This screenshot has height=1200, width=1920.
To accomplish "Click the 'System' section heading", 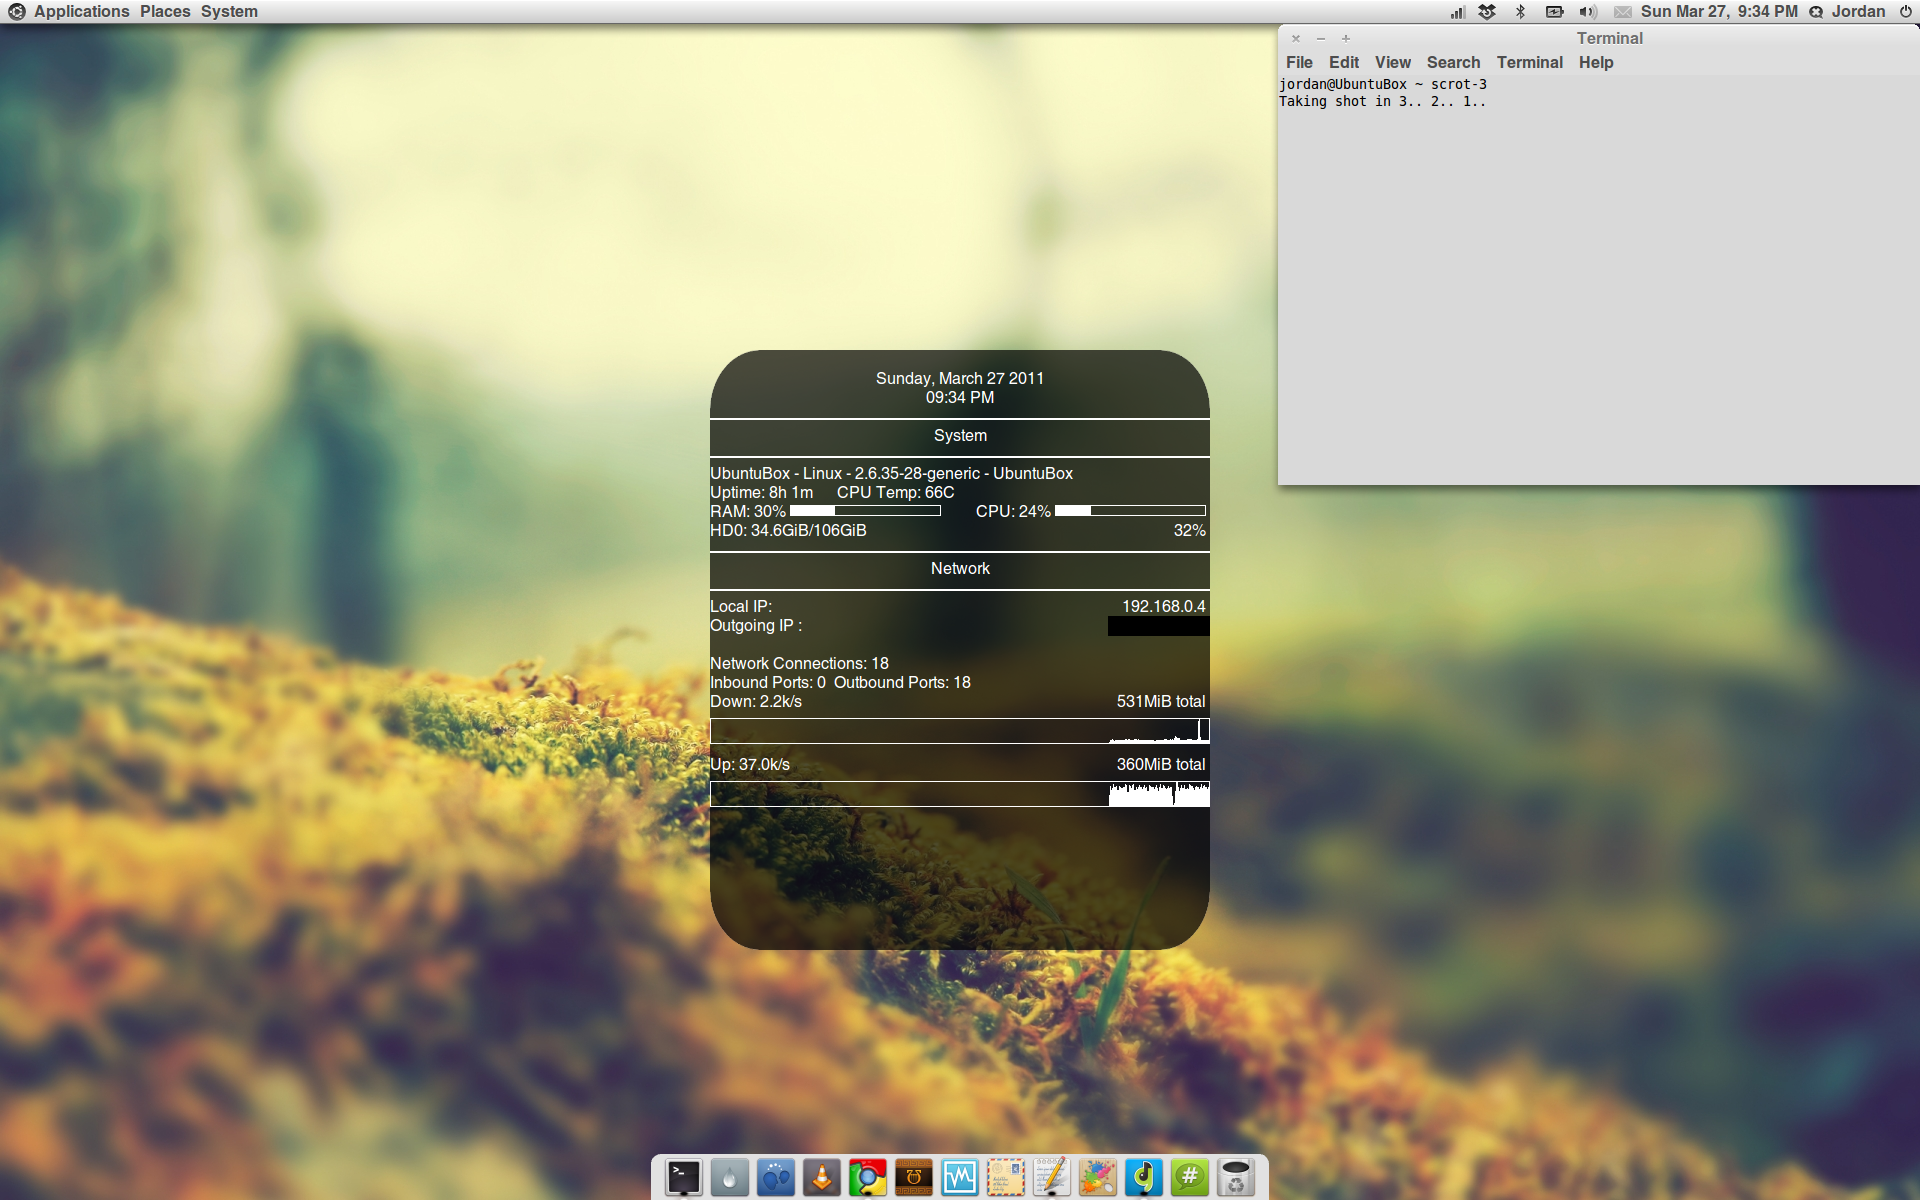I will (960, 435).
